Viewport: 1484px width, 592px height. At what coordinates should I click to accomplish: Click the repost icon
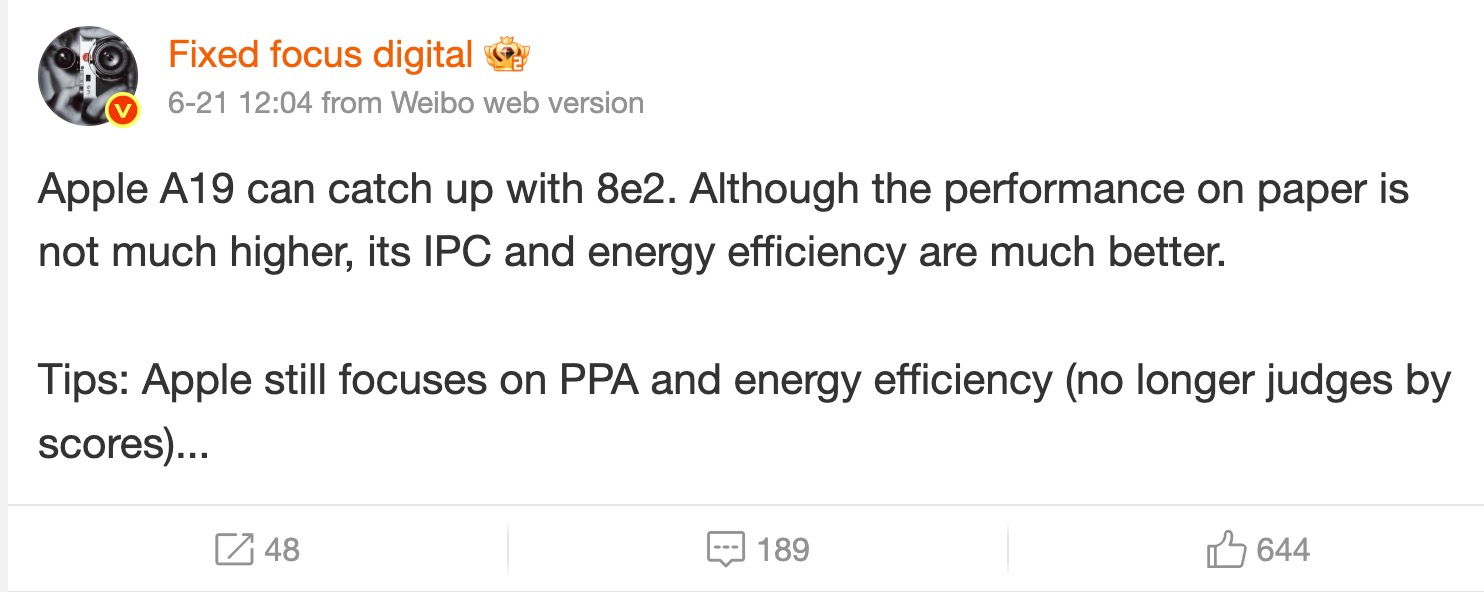pyautogui.click(x=234, y=549)
